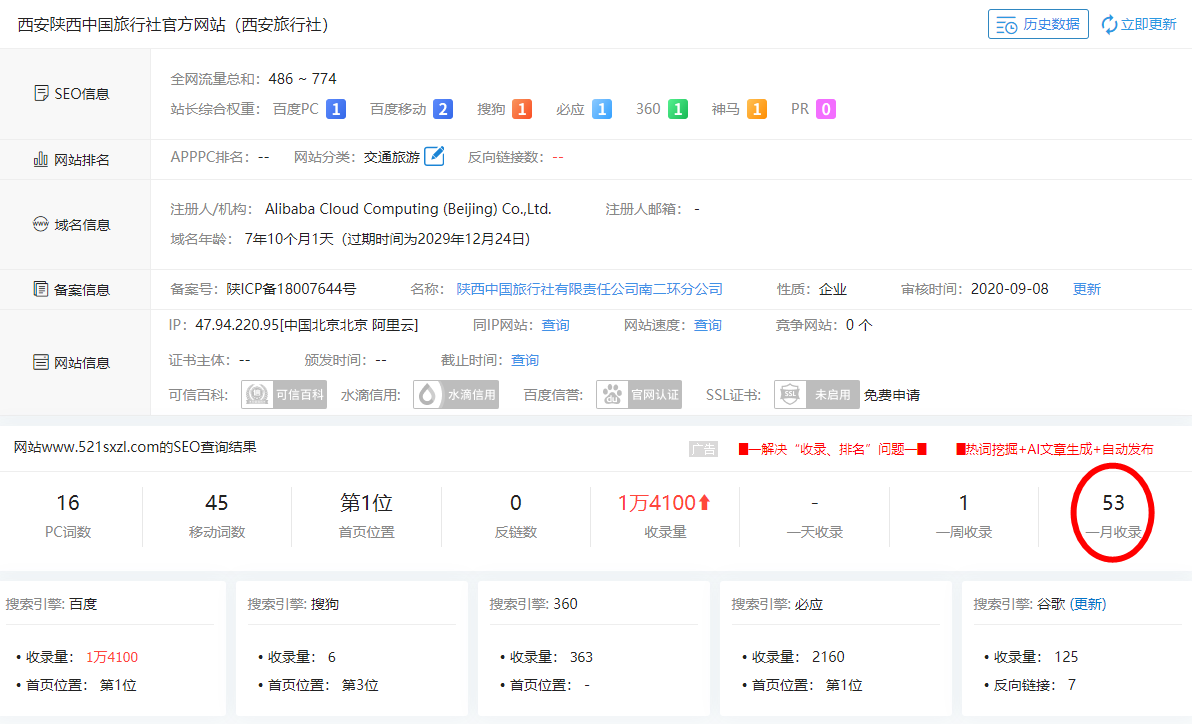Click 查询 for 截止时间
Screen dimensions: 1192x724
(x=525, y=360)
